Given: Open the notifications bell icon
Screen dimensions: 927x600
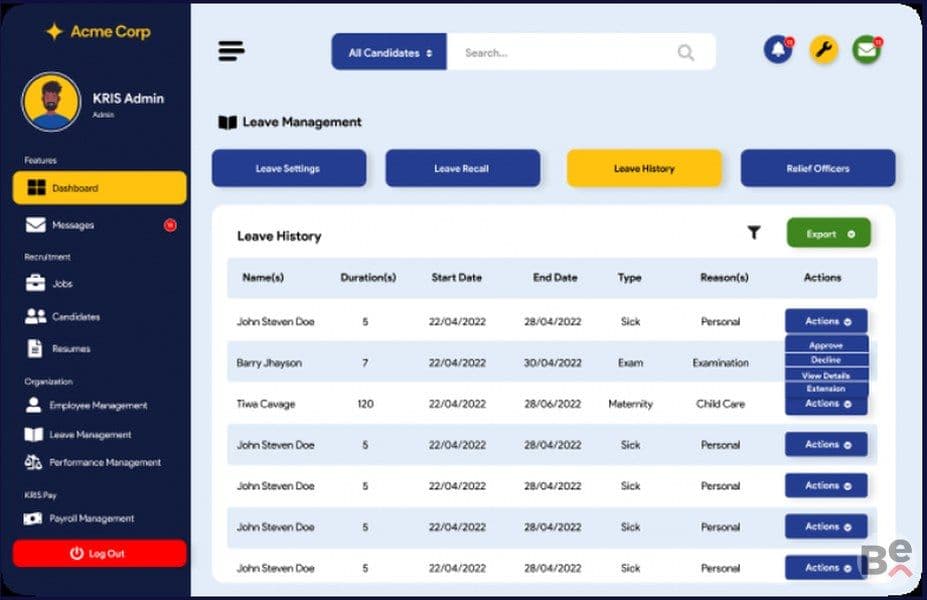Looking at the screenshot, I should (x=779, y=50).
